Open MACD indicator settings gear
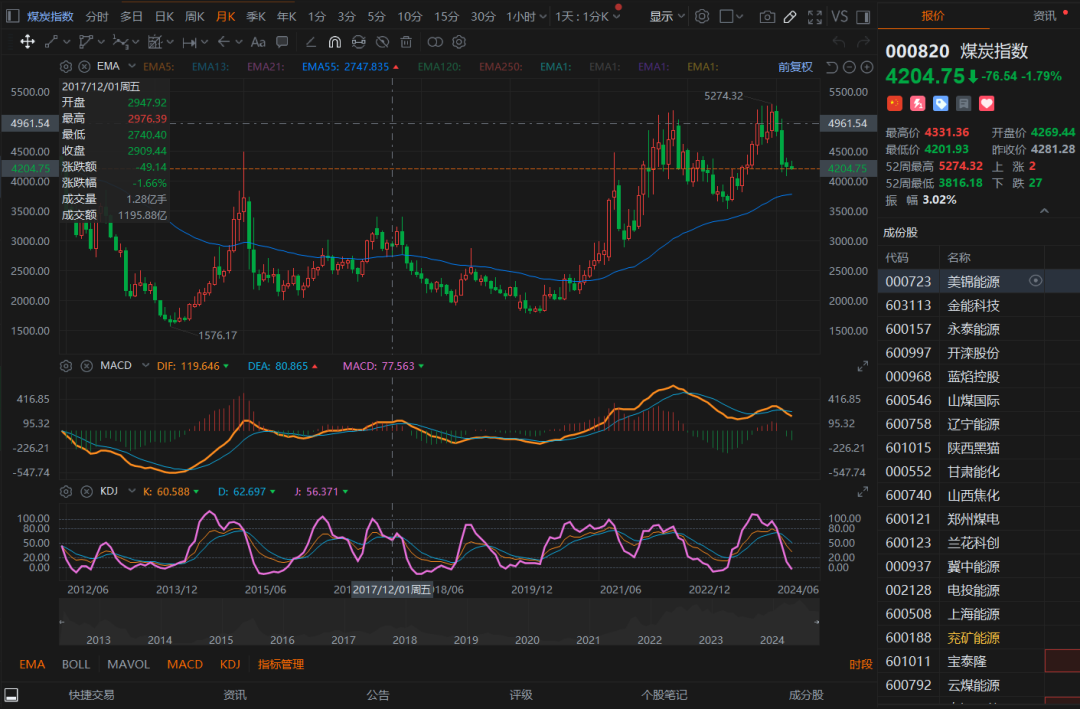Screen dimensions: 1080x709 [x=67, y=366]
